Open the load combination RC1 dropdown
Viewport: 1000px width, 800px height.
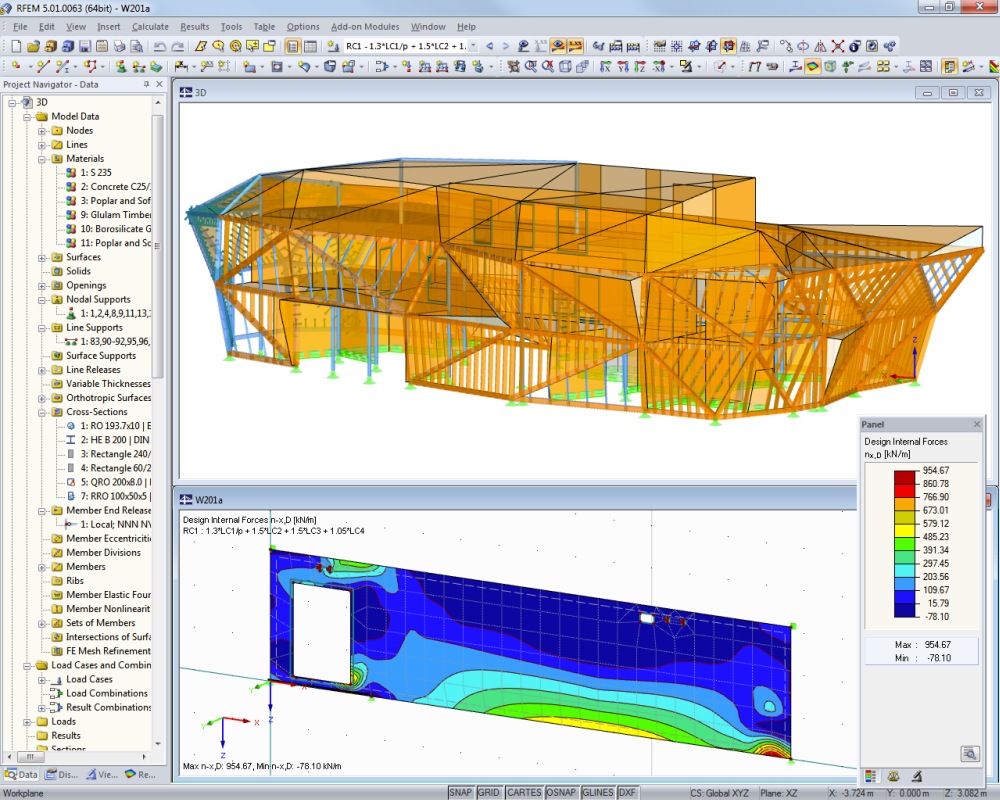pyautogui.click(x=473, y=46)
